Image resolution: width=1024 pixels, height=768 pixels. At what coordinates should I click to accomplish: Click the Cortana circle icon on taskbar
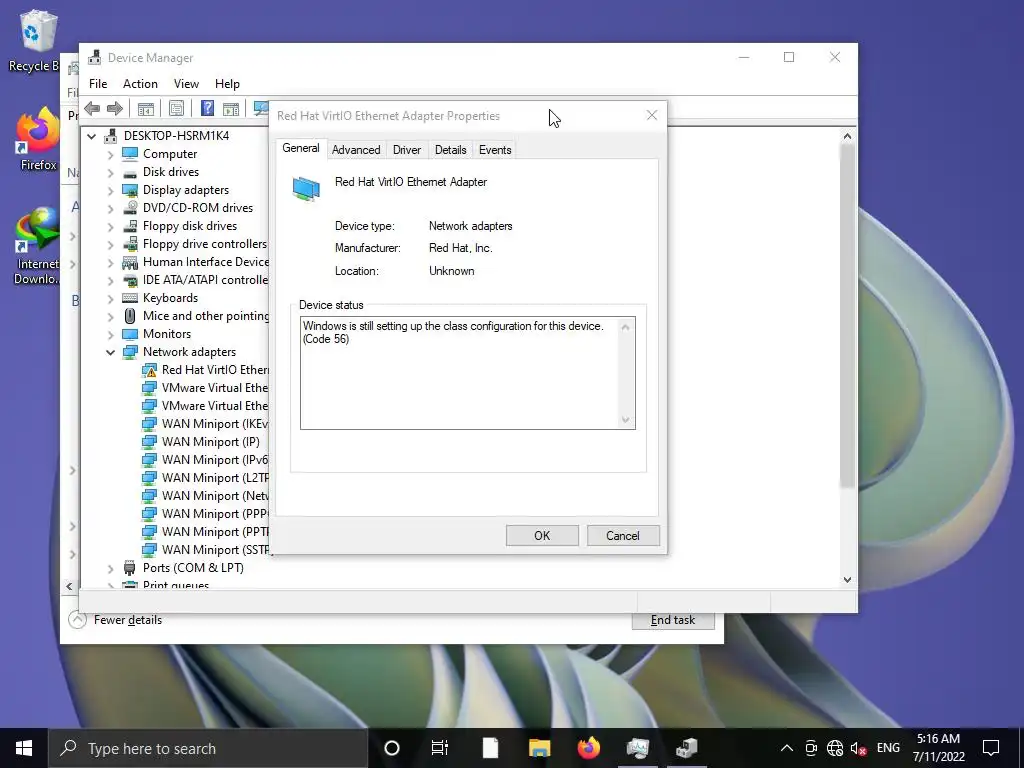(392, 748)
